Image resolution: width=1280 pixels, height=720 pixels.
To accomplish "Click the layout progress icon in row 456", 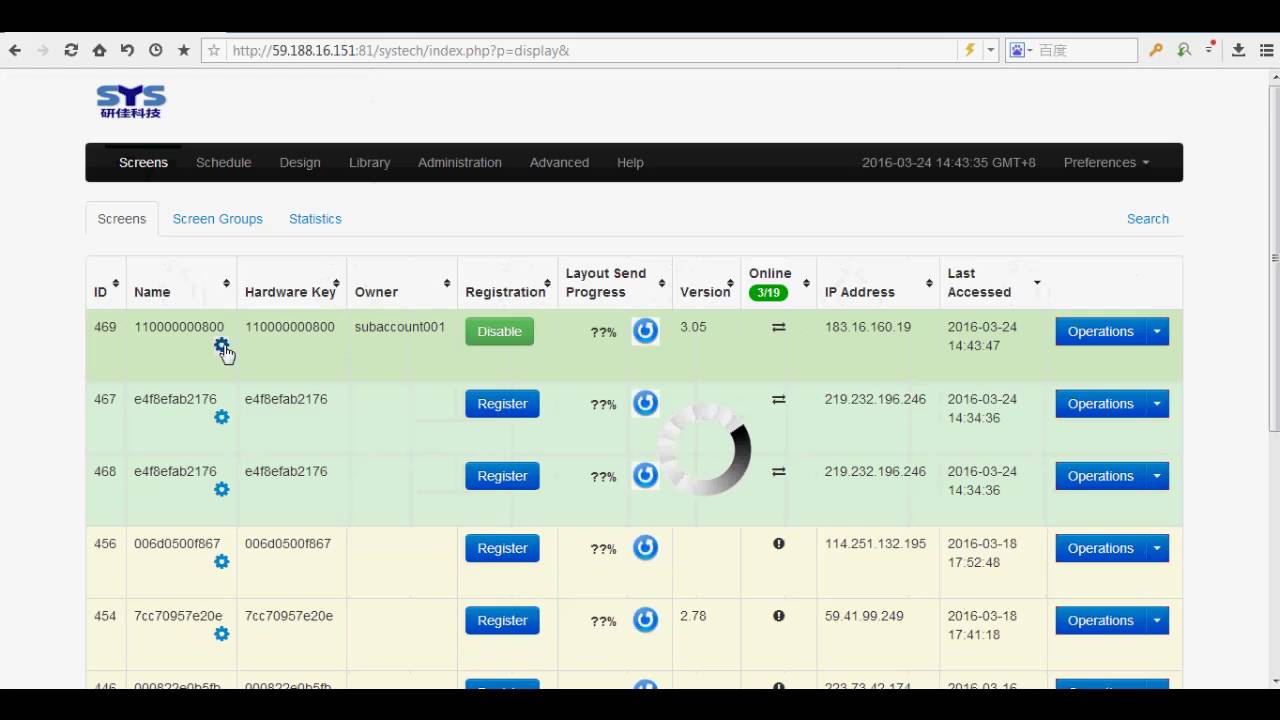I will pos(645,547).
